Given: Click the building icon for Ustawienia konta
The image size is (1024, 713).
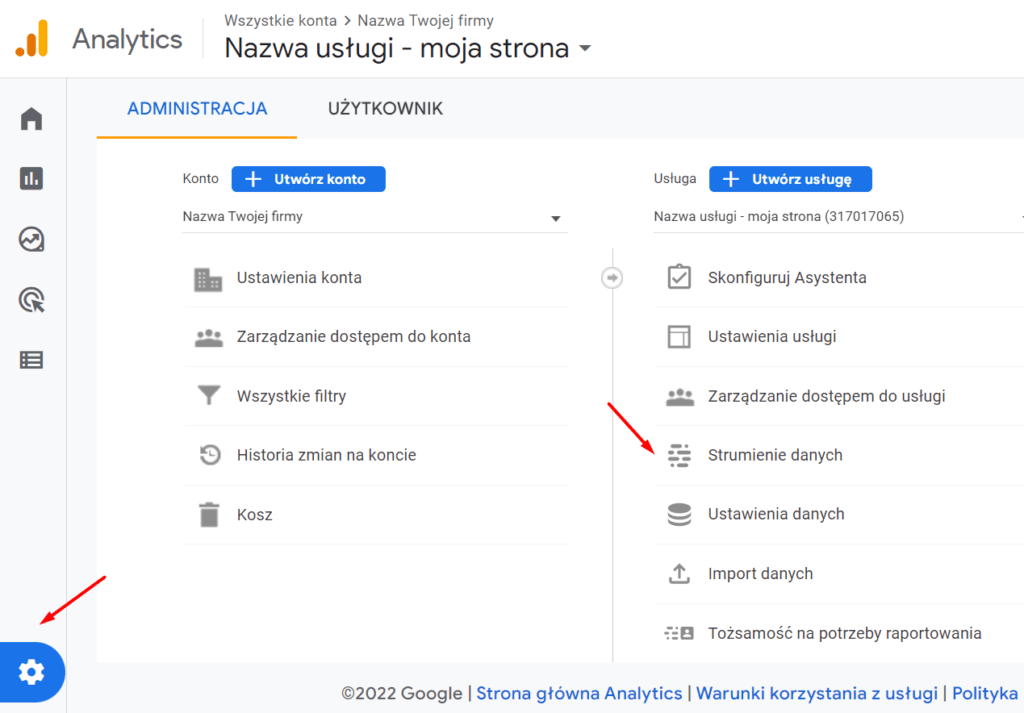Looking at the screenshot, I should coord(208,279).
